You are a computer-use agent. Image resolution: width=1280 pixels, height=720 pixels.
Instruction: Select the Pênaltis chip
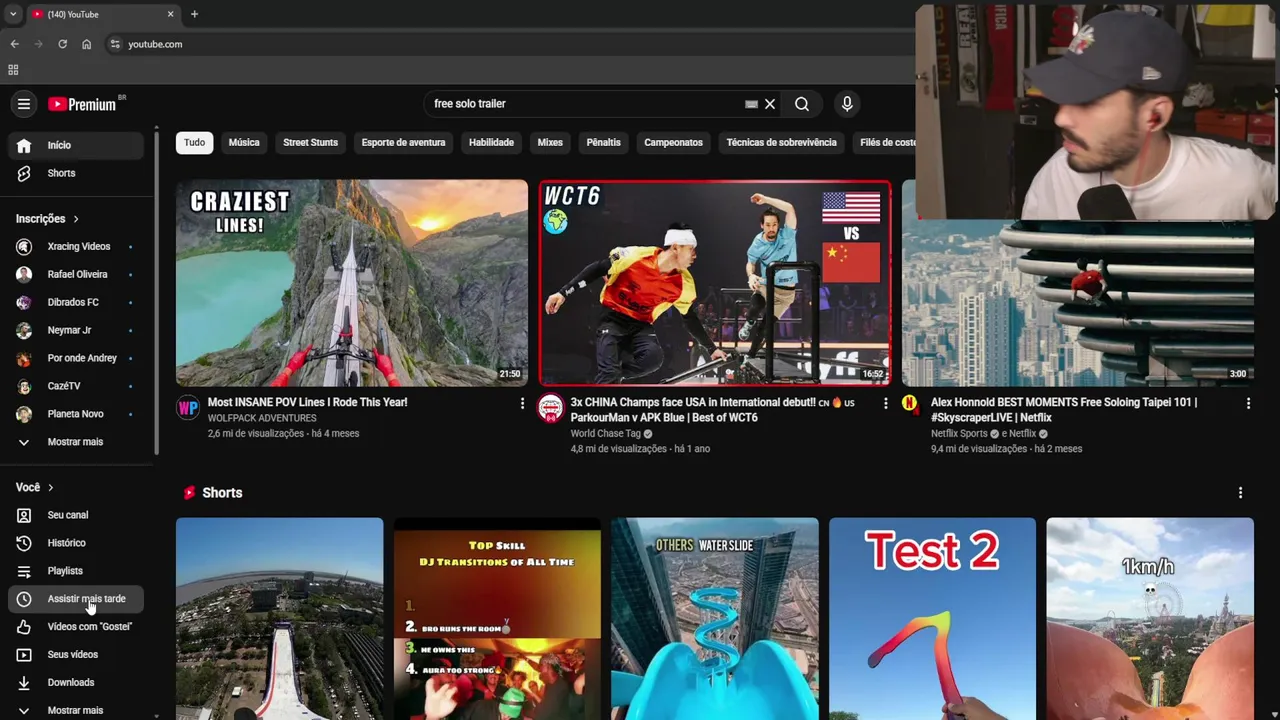[x=603, y=142]
